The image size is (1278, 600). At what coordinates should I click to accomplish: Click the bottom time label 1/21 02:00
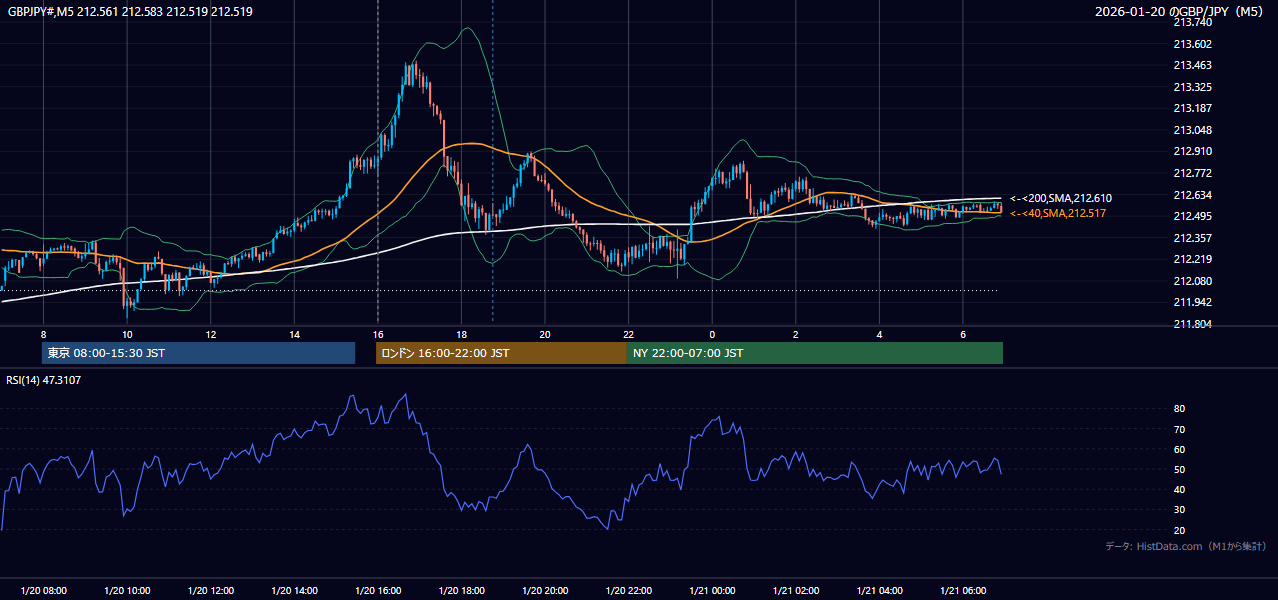coord(796,591)
